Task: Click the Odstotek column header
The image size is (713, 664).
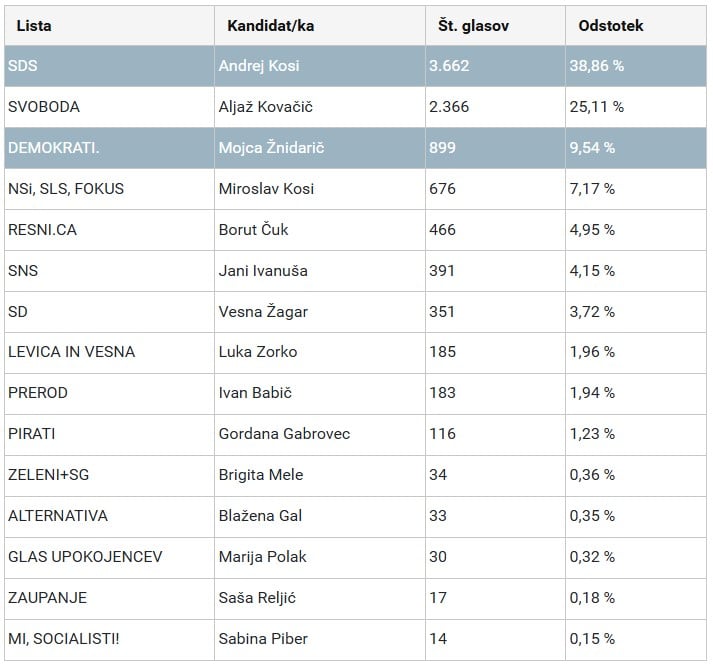Action: click(x=610, y=25)
